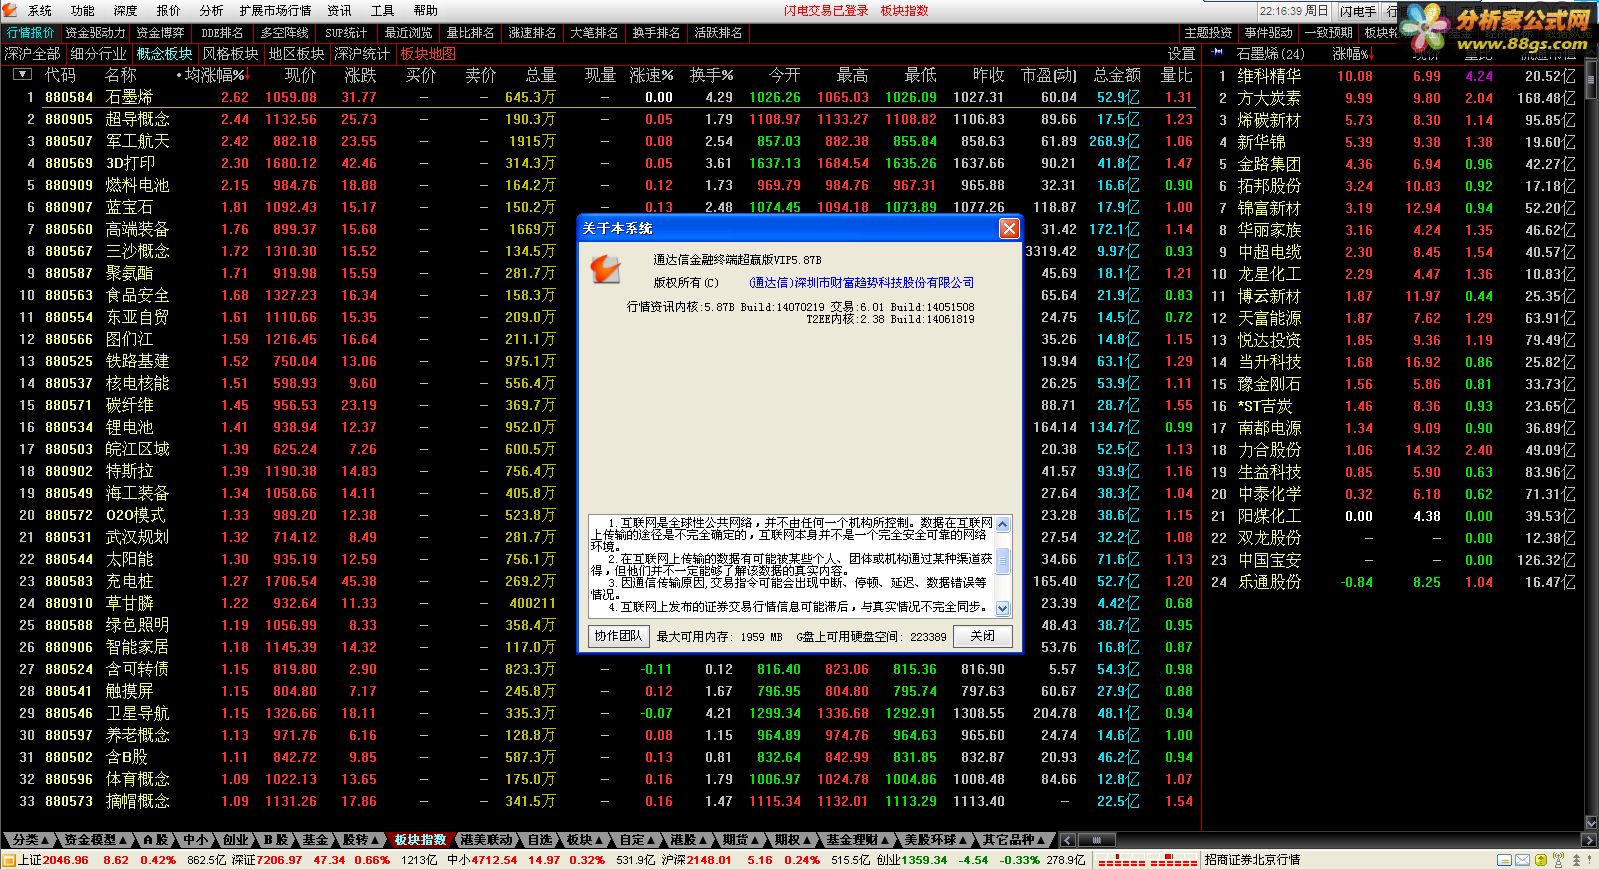Open the 分析 menu
Viewport: 1599px width, 869px height.
[212, 10]
